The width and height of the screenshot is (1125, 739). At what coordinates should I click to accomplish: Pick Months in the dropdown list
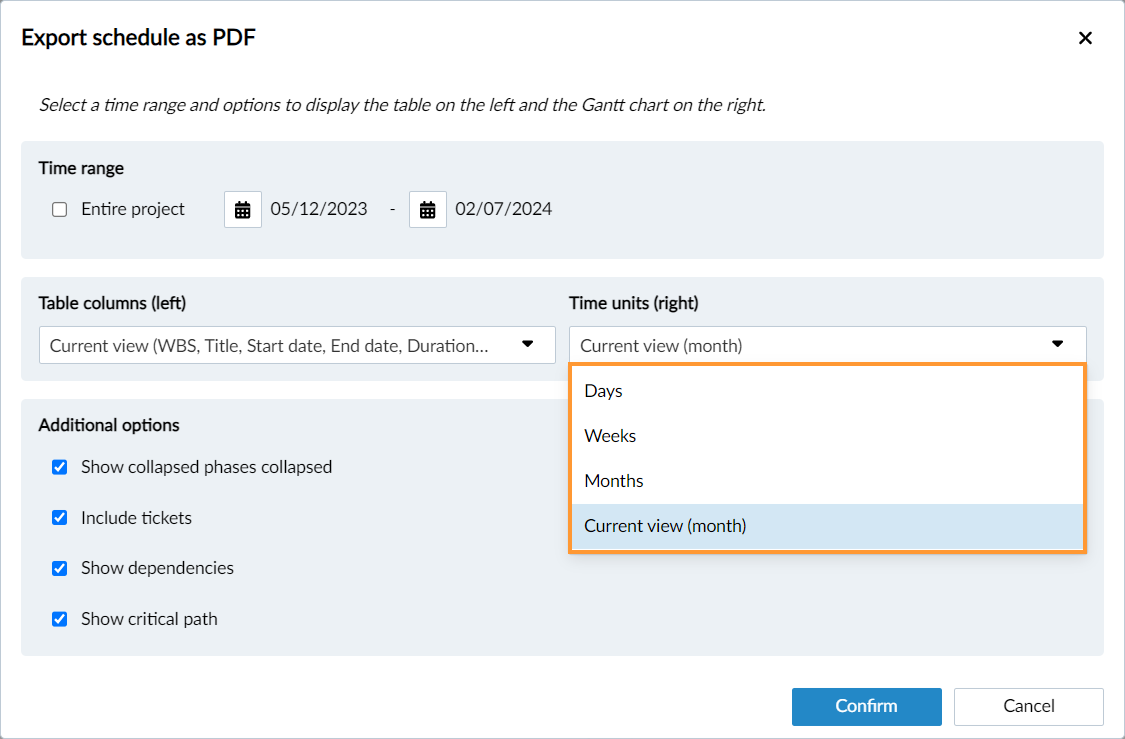coord(614,481)
